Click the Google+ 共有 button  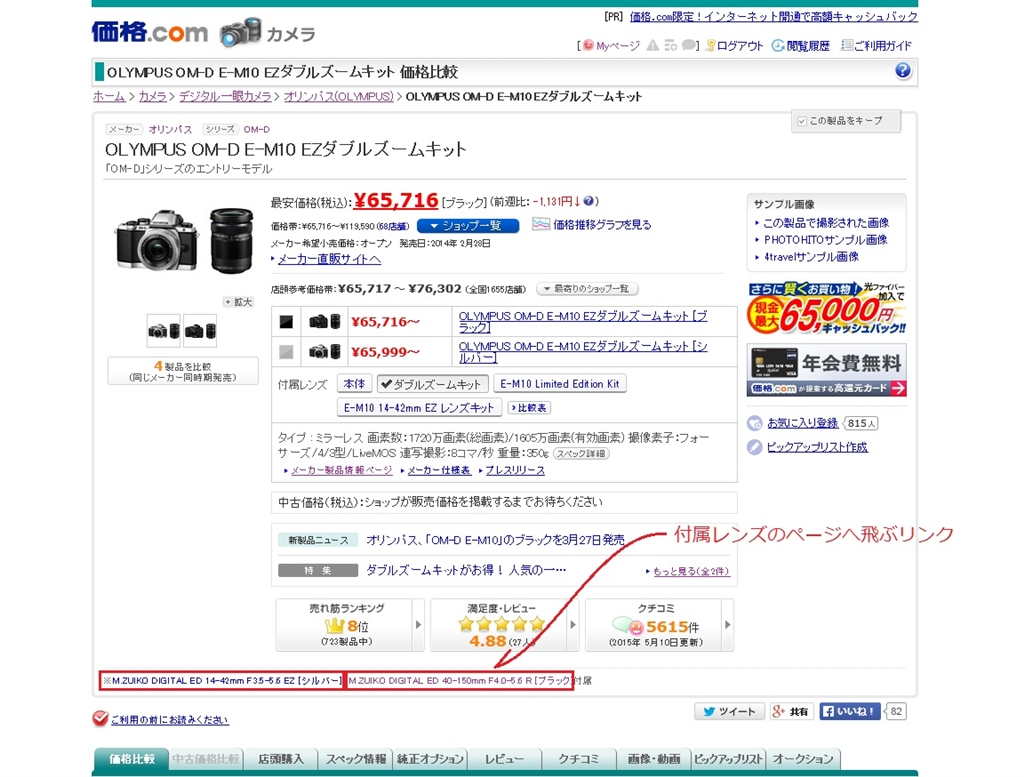click(x=791, y=712)
